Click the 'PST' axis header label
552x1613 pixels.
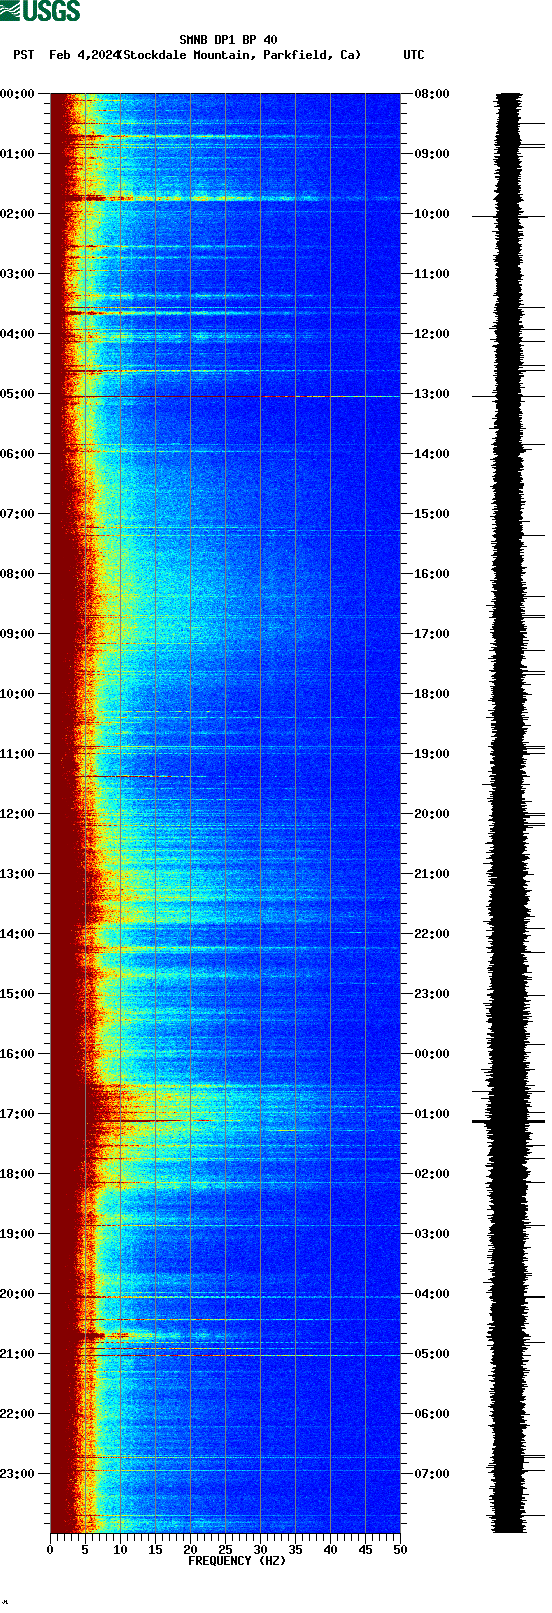click(24, 55)
